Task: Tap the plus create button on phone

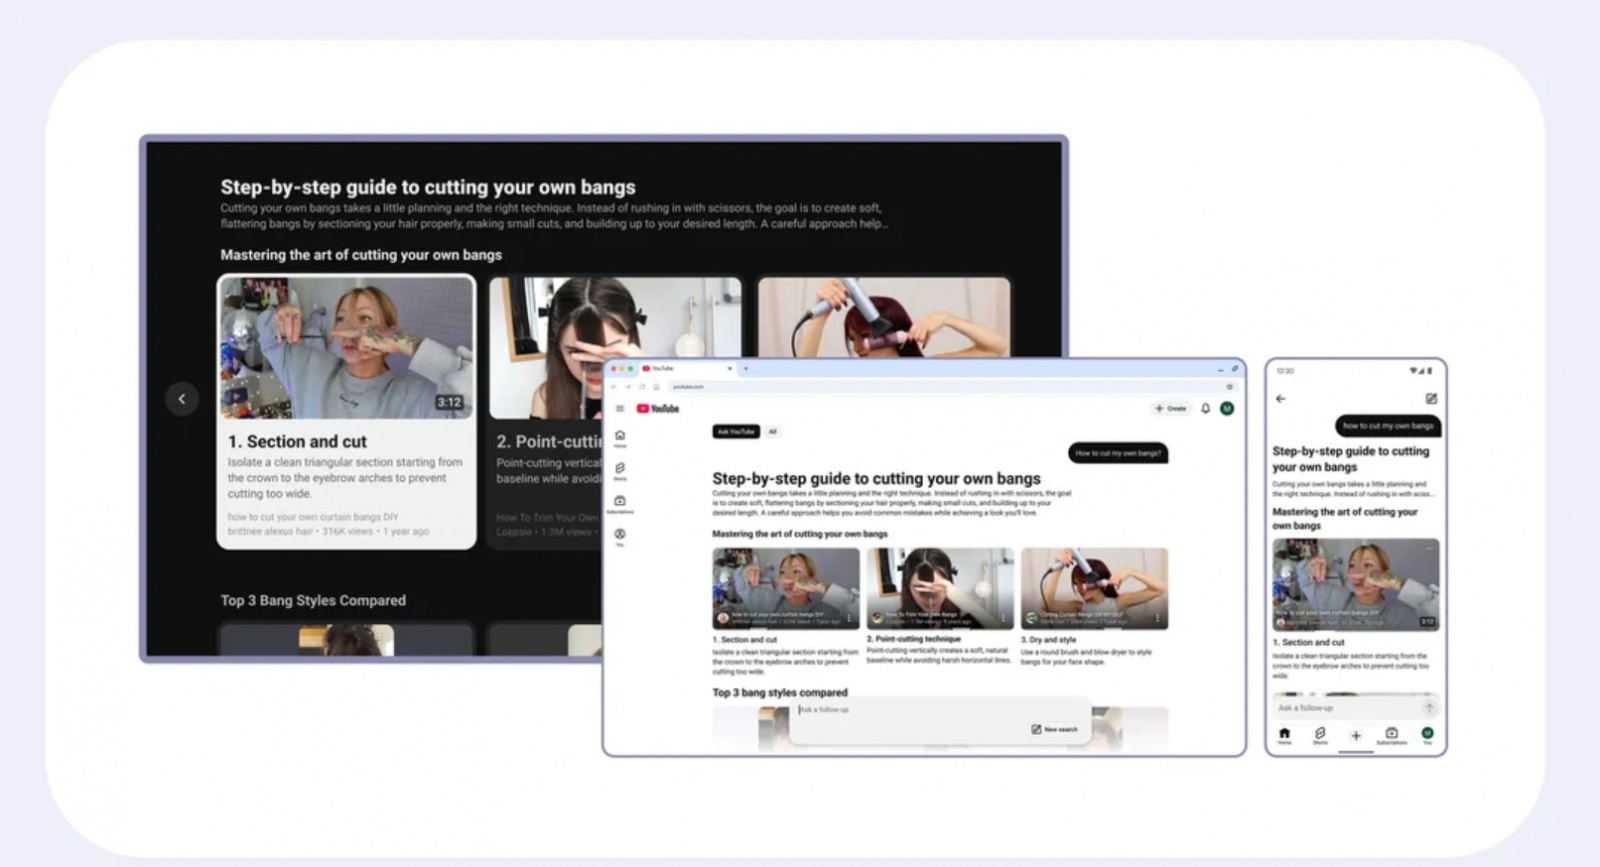Action: [1356, 736]
